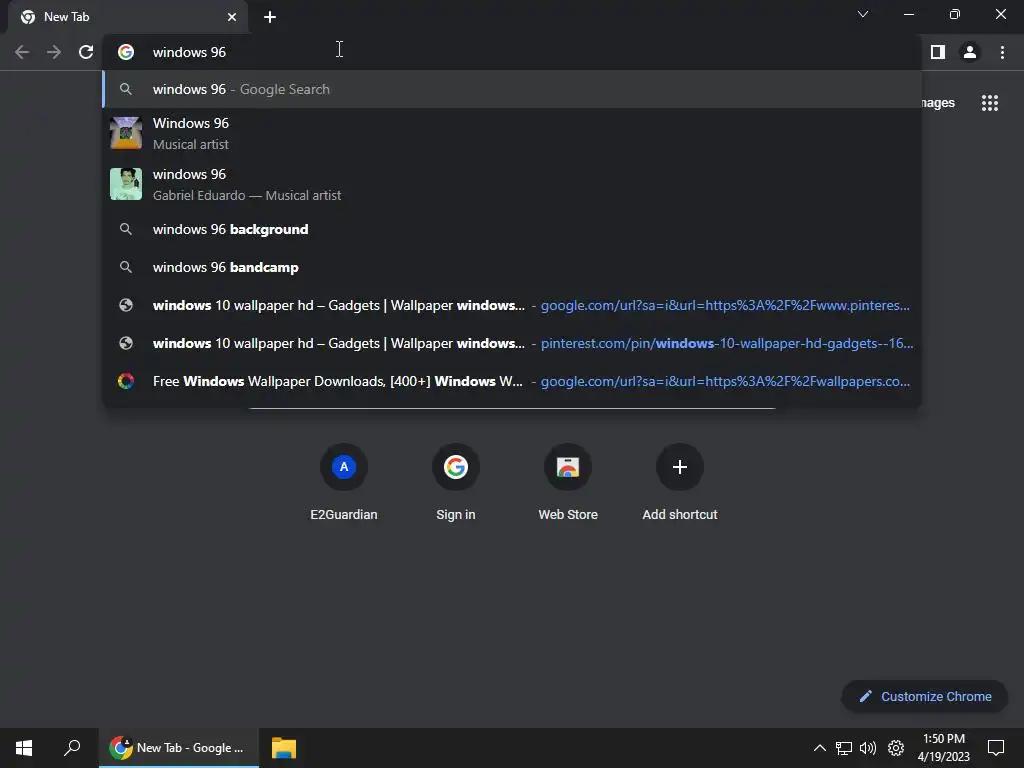Click the browser forward arrow
1024x768 pixels.
(x=54, y=52)
